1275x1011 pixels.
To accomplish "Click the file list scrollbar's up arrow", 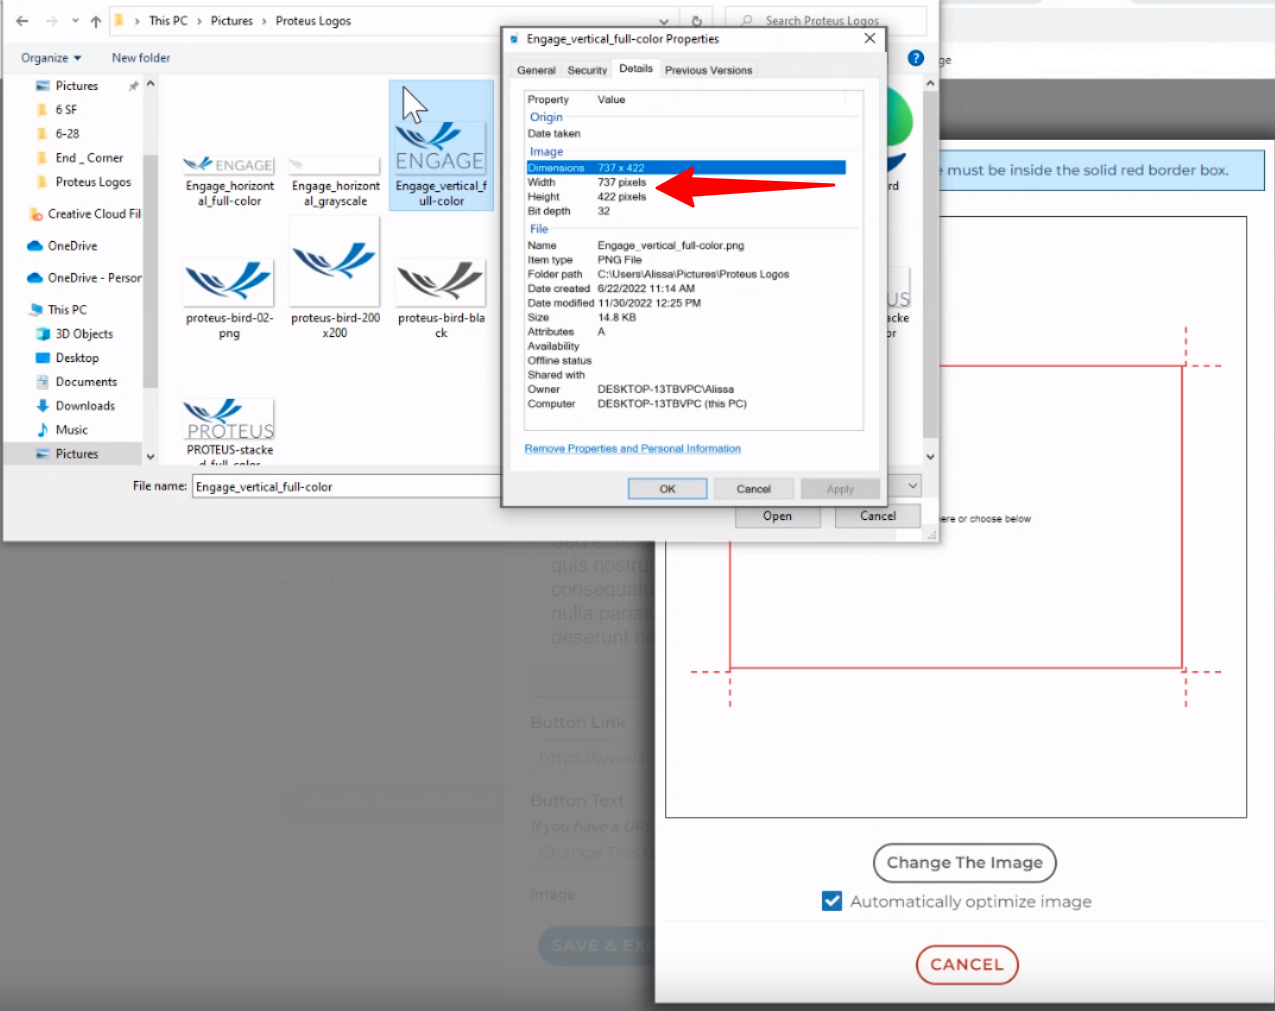I will tap(930, 84).
